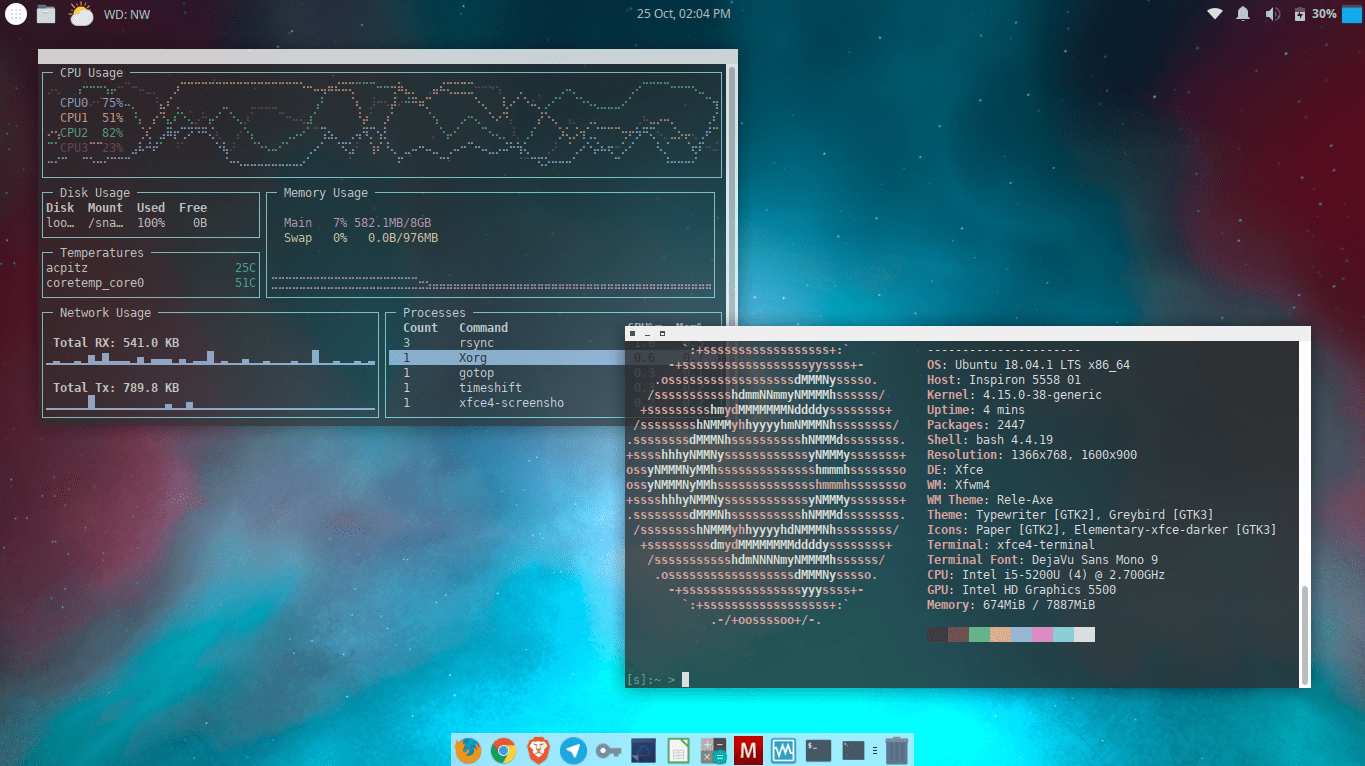Open the KeePass password manager
Screen dimensions: 1365x766
pos(607,750)
